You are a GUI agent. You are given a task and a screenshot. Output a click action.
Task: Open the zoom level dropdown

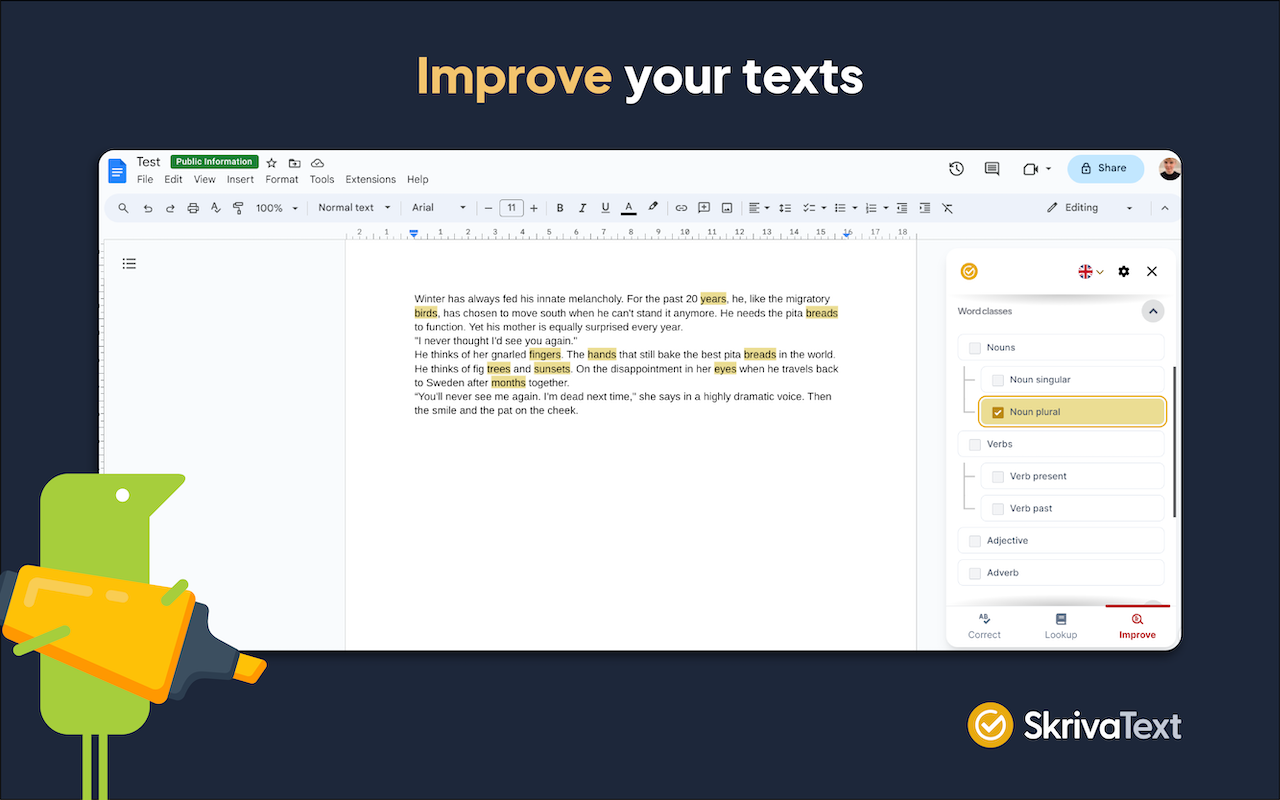(x=277, y=208)
